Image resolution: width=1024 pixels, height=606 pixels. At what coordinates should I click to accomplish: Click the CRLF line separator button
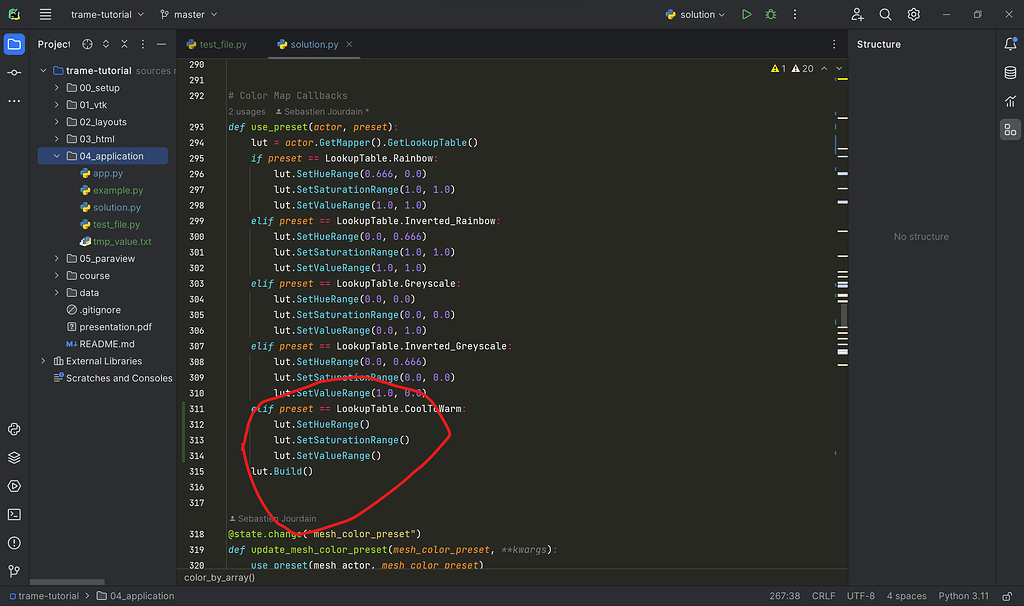(823, 596)
